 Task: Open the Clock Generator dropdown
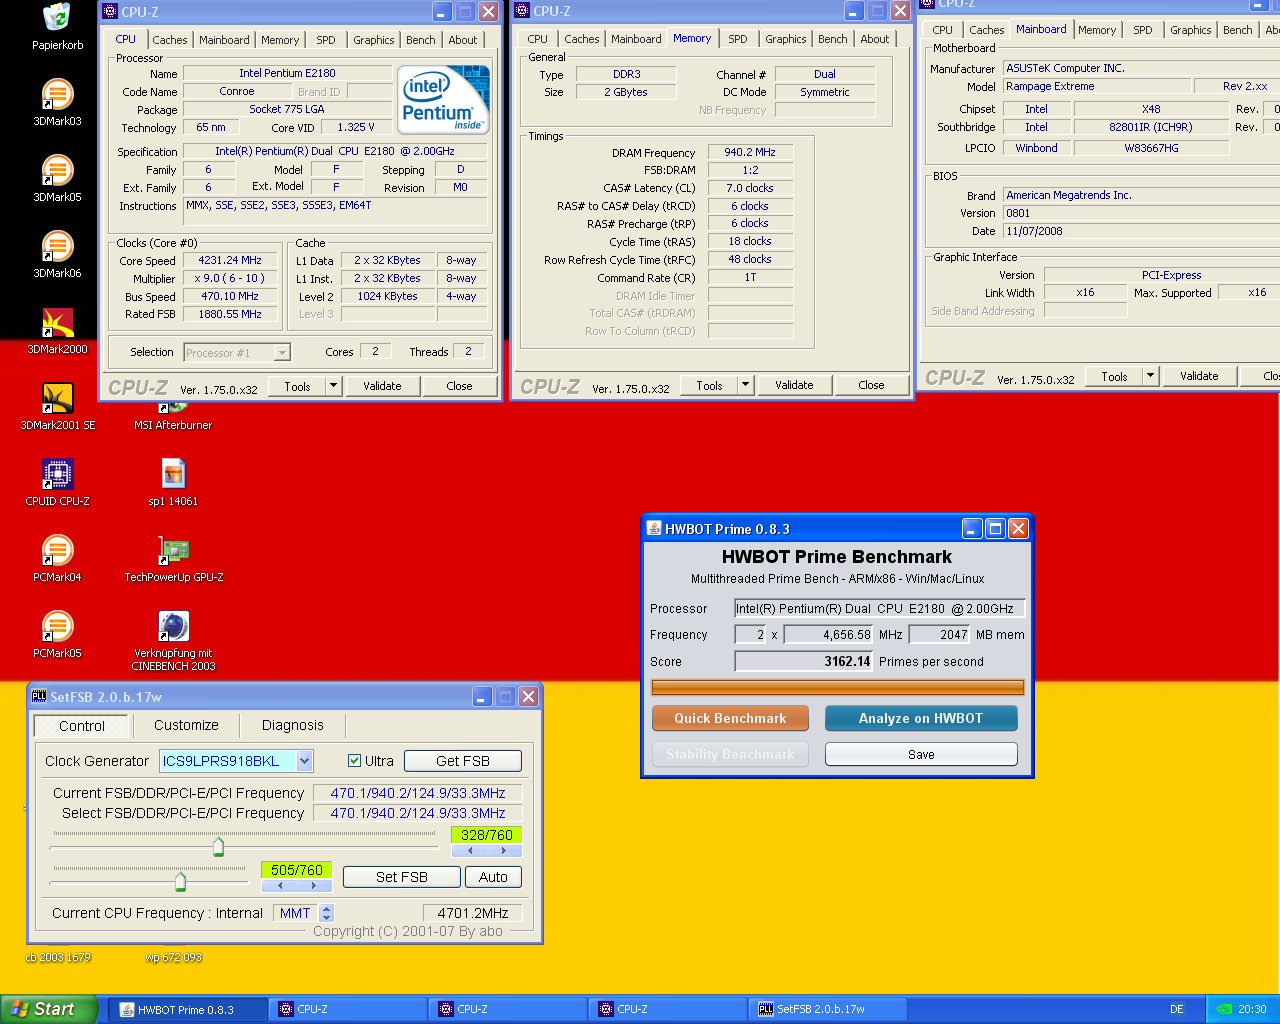click(305, 761)
